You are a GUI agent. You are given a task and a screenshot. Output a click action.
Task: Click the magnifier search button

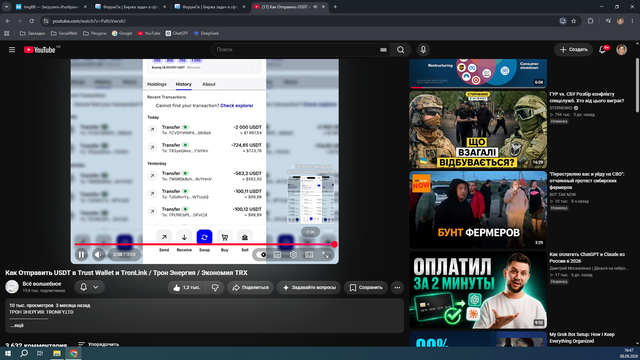coord(400,49)
